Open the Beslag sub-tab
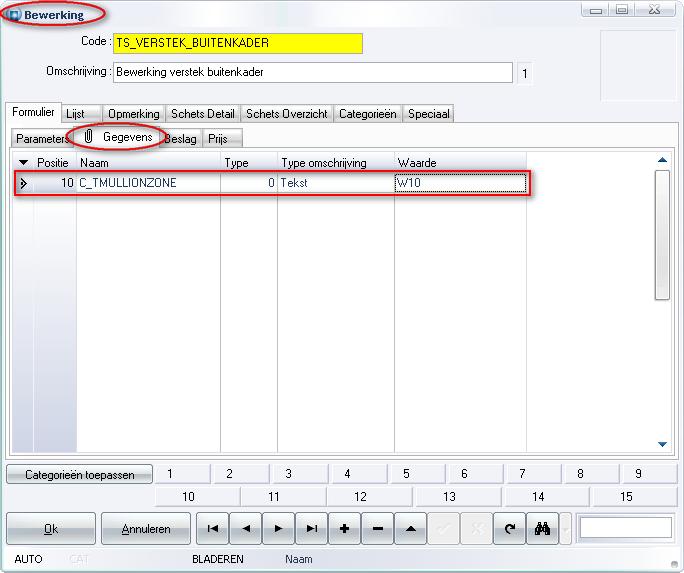 click(x=181, y=139)
